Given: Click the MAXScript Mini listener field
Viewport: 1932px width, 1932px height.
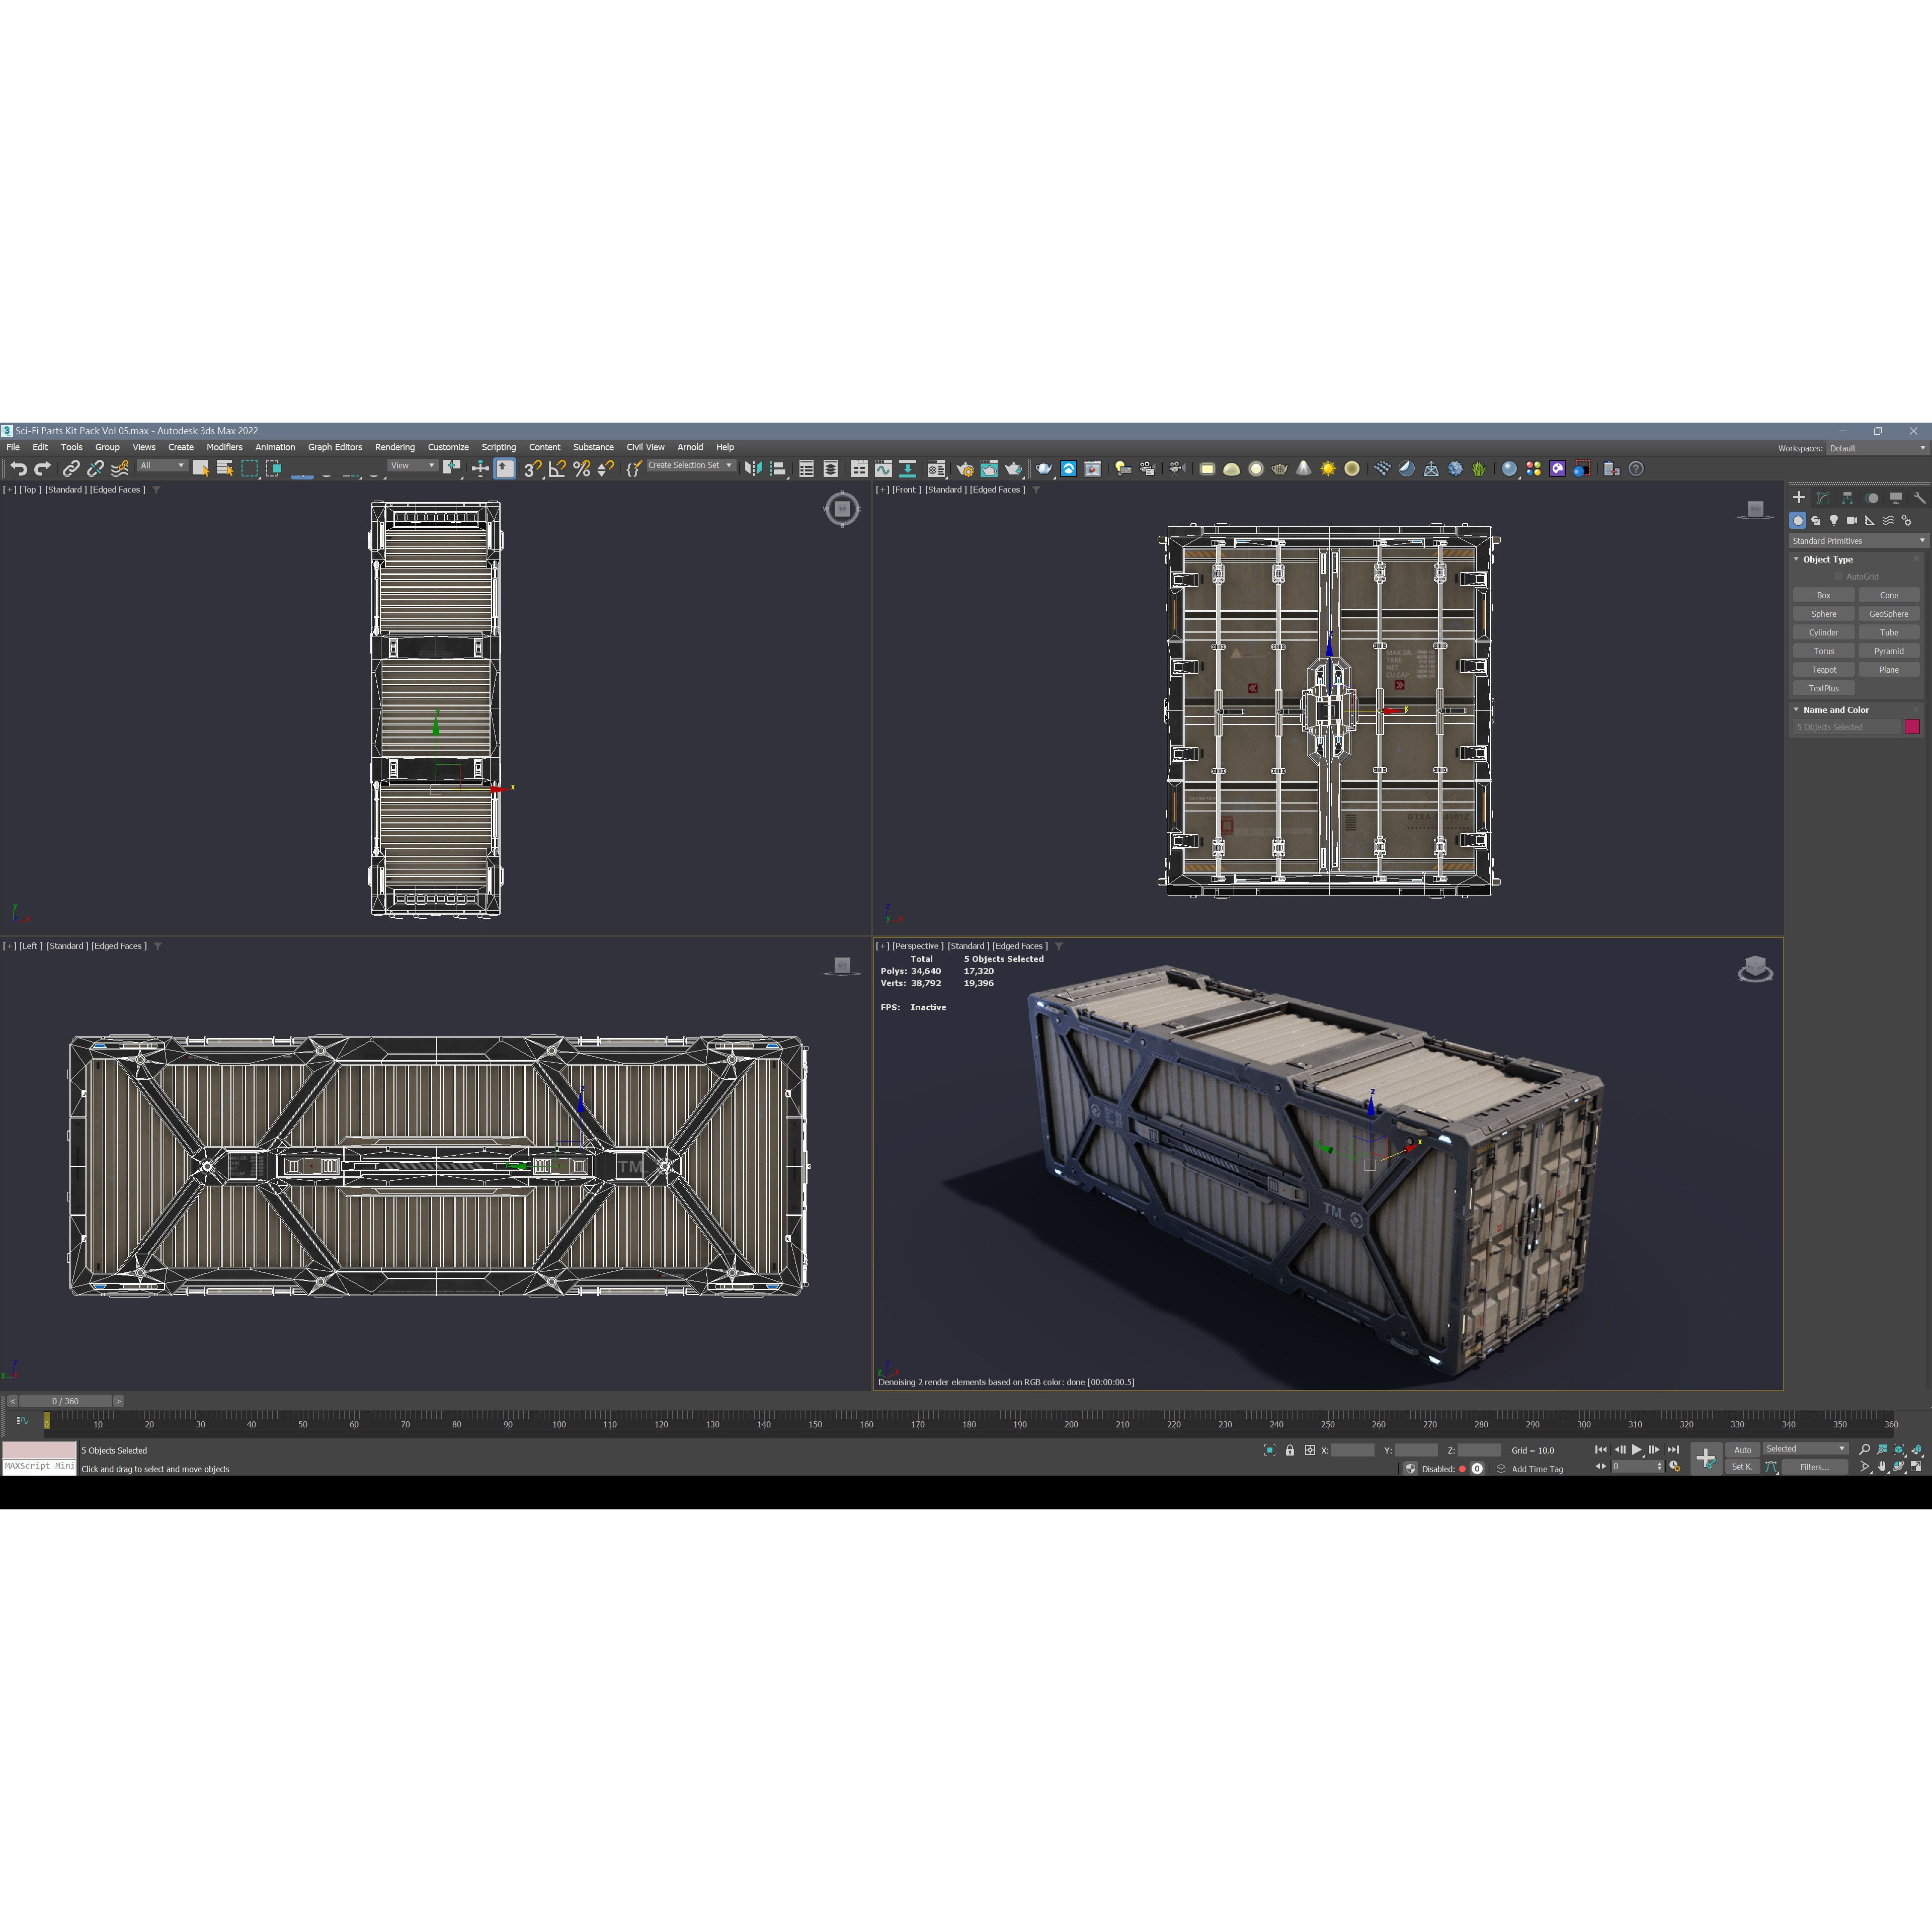Looking at the screenshot, I should tap(39, 1466).
